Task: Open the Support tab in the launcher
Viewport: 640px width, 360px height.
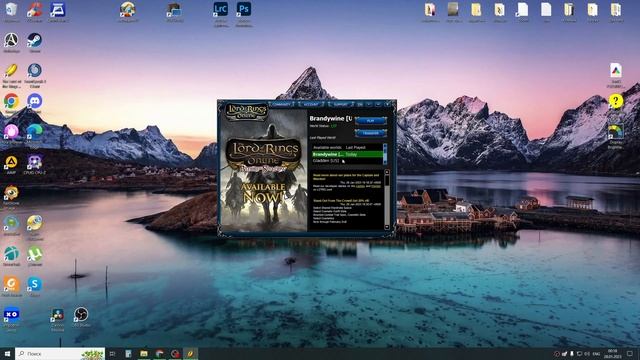Action: tap(340, 104)
